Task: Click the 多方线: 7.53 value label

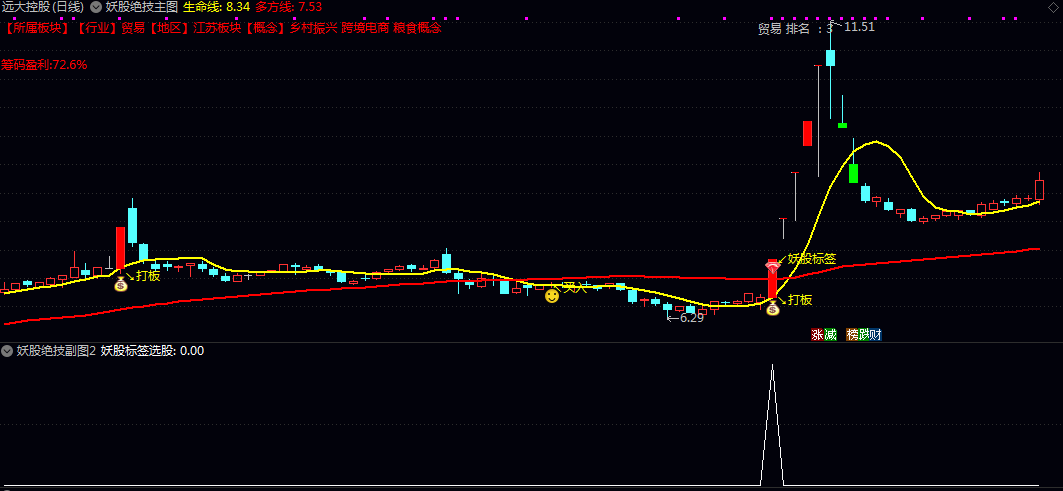Action: coord(288,7)
